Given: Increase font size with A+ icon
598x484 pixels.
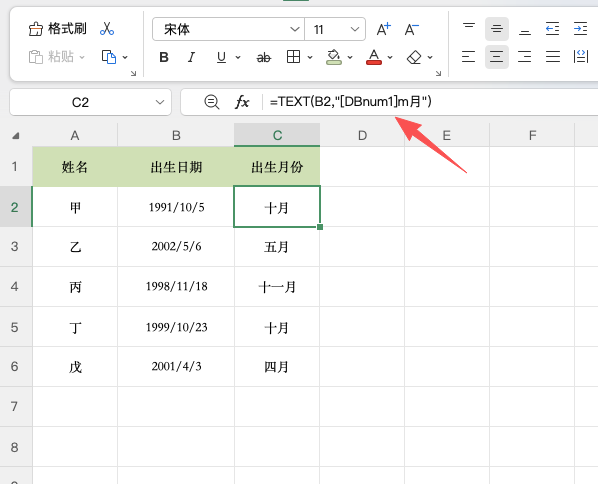Looking at the screenshot, I should tap(383, 29).
